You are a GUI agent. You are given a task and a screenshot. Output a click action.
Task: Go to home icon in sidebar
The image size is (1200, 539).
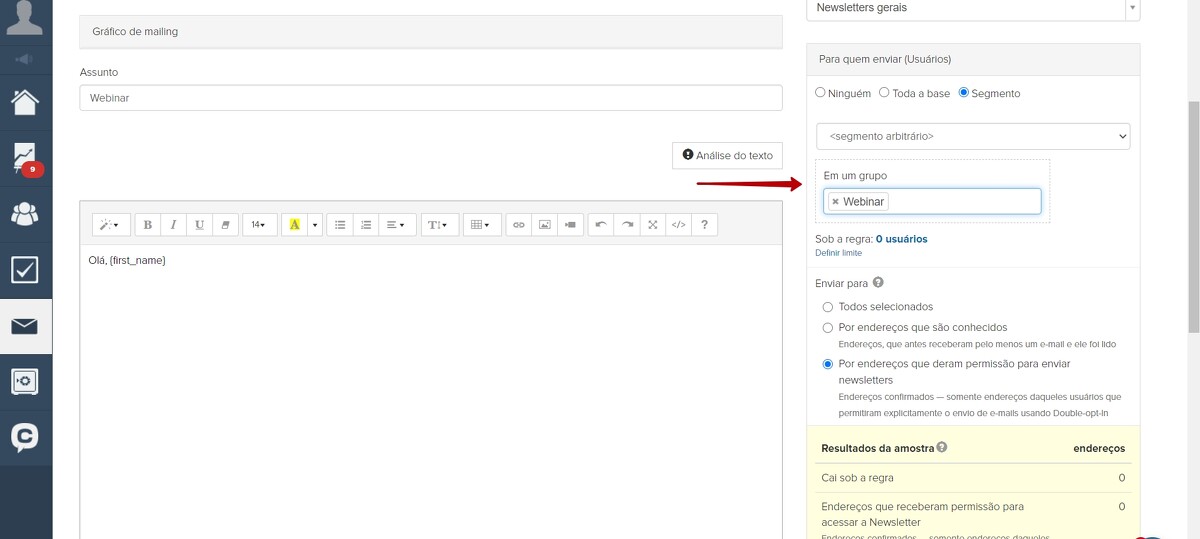[x=25, y=101]
